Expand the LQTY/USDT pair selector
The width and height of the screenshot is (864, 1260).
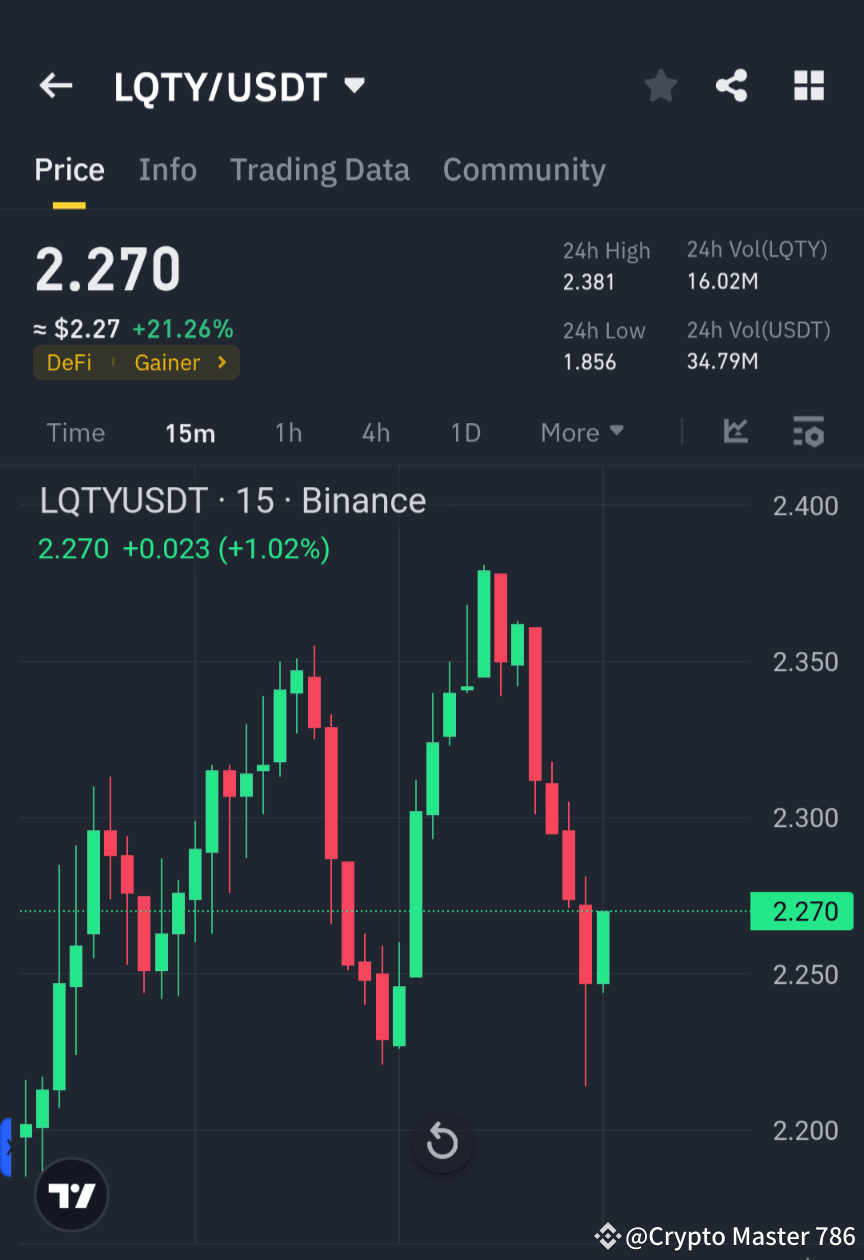click(355, 86)
